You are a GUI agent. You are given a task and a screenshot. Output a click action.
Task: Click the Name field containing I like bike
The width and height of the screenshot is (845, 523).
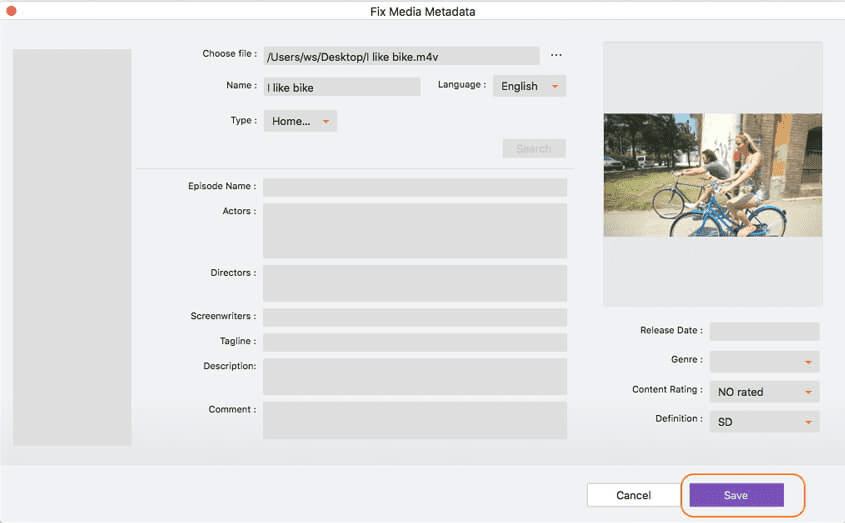coord(341,87)
